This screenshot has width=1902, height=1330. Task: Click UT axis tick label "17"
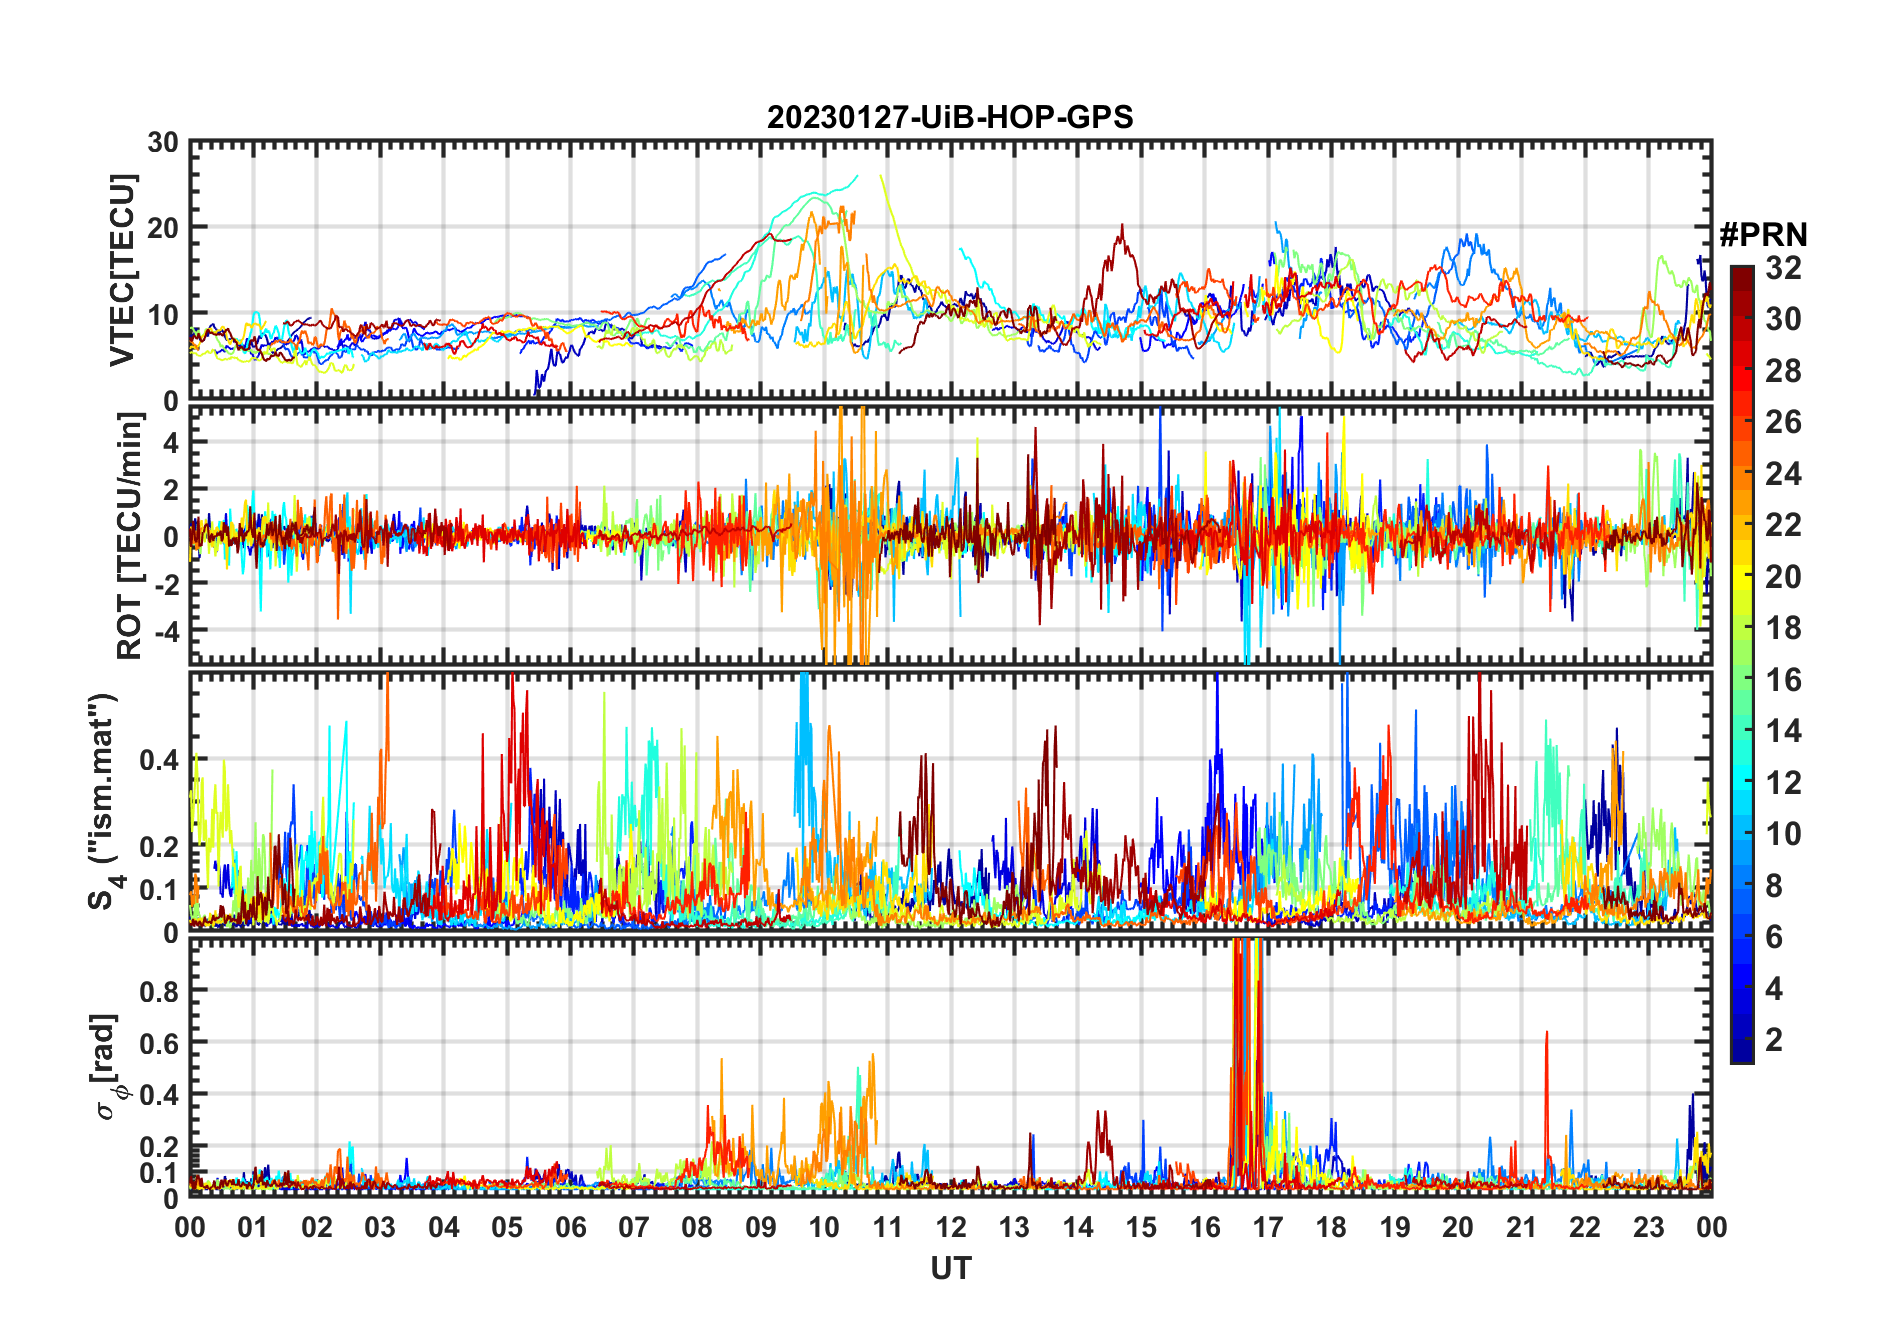tap(1268, 1227)
